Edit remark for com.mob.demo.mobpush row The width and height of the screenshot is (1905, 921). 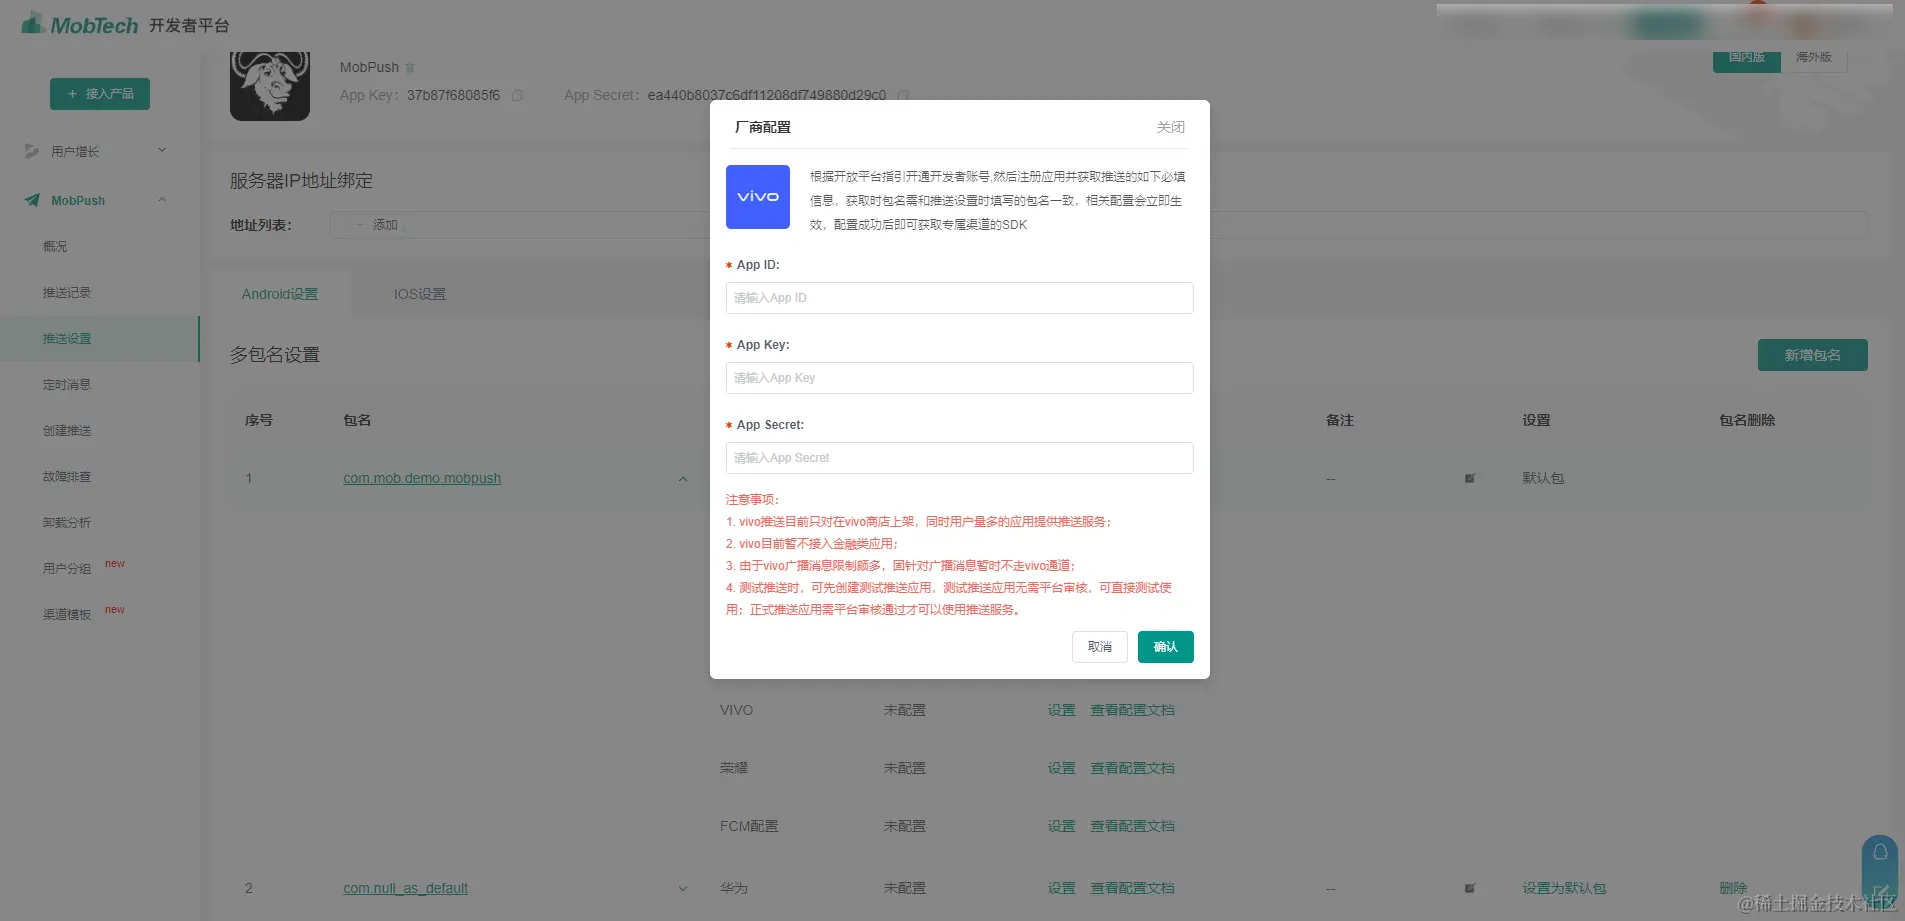tap(1470, 479)
